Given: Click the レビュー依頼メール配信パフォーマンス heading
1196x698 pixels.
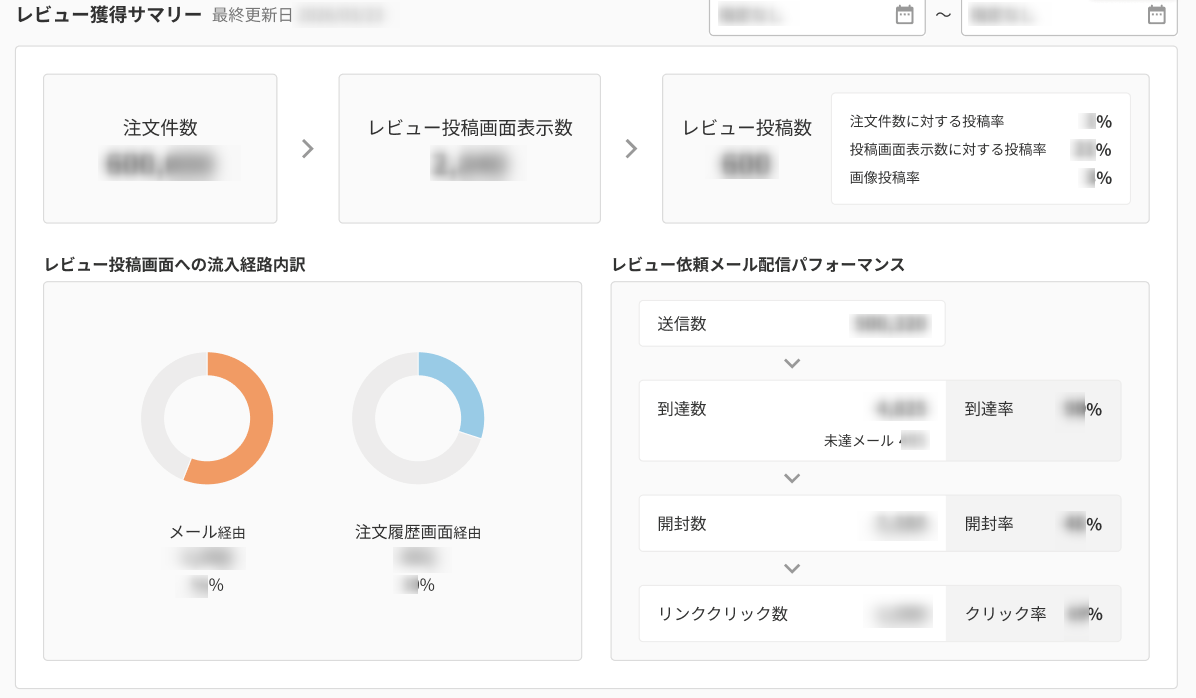Looking at the screenshot, I should pos(758,265).
